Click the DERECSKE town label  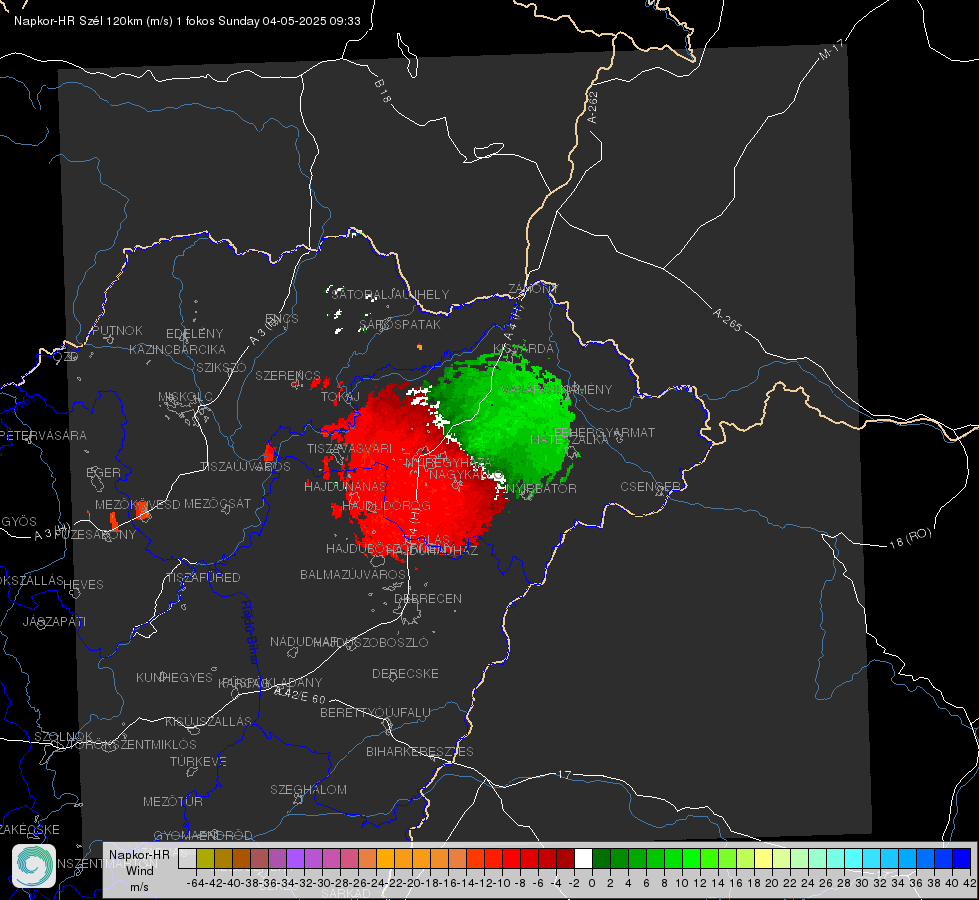point(405,673)
